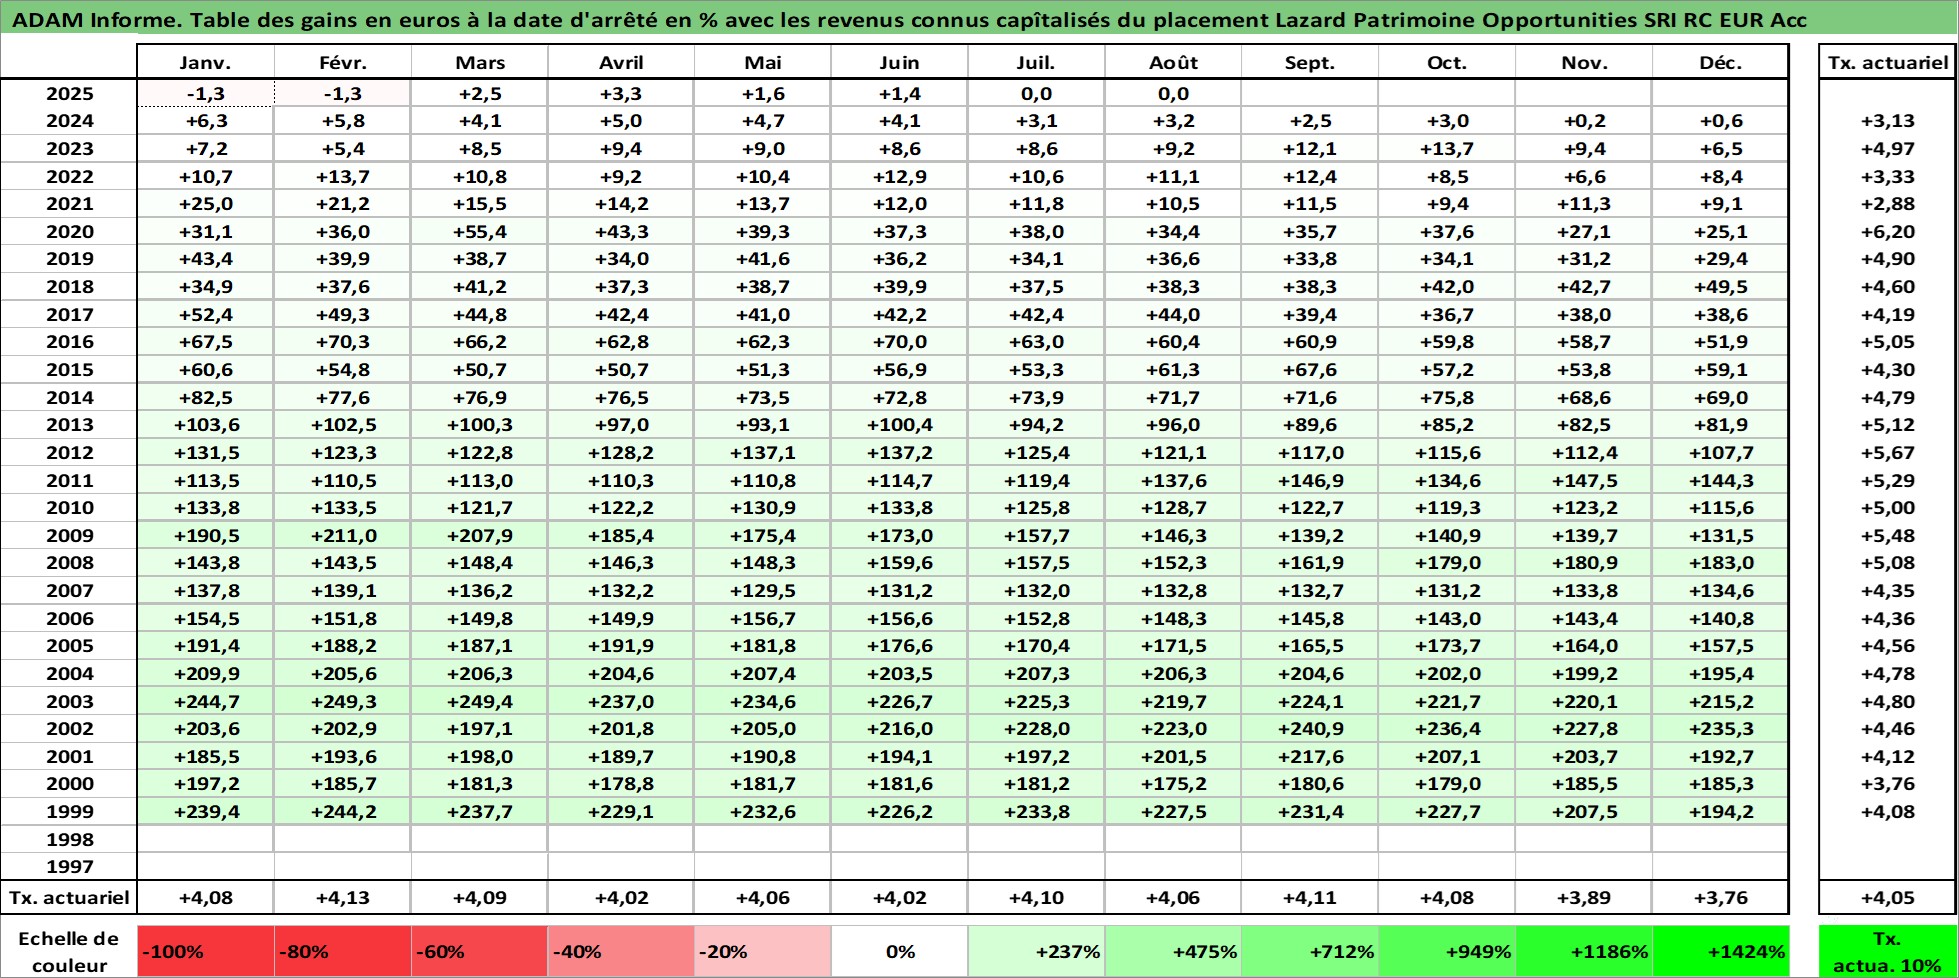Click the 'Sept.' column header
Viewport: 1959px width, 978px height.
1310,62
